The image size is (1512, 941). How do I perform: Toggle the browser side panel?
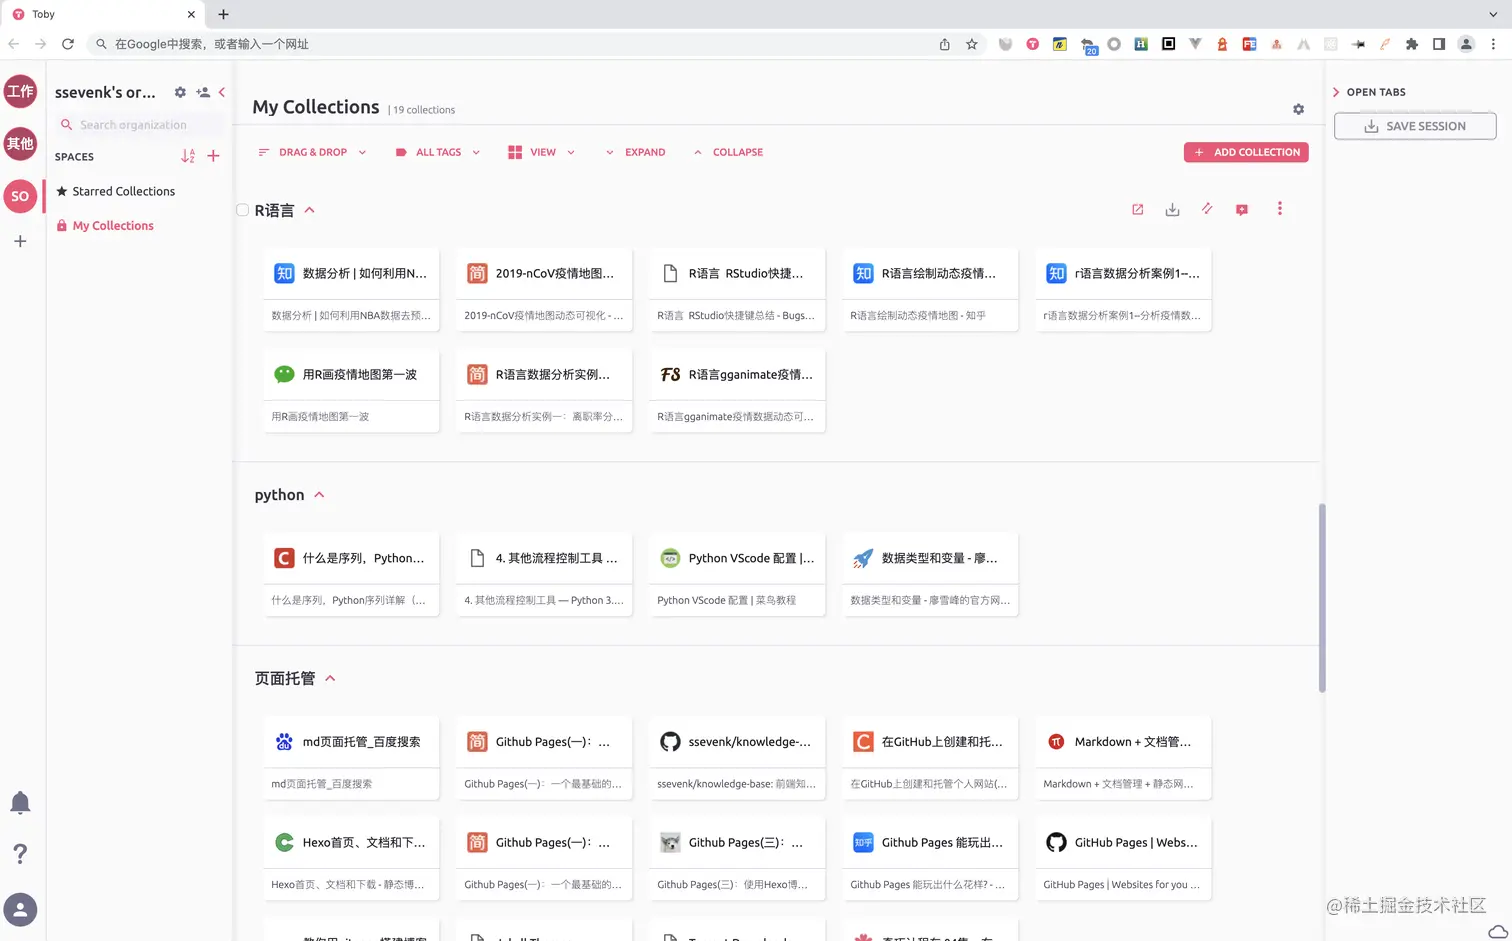pos(1438,44)
